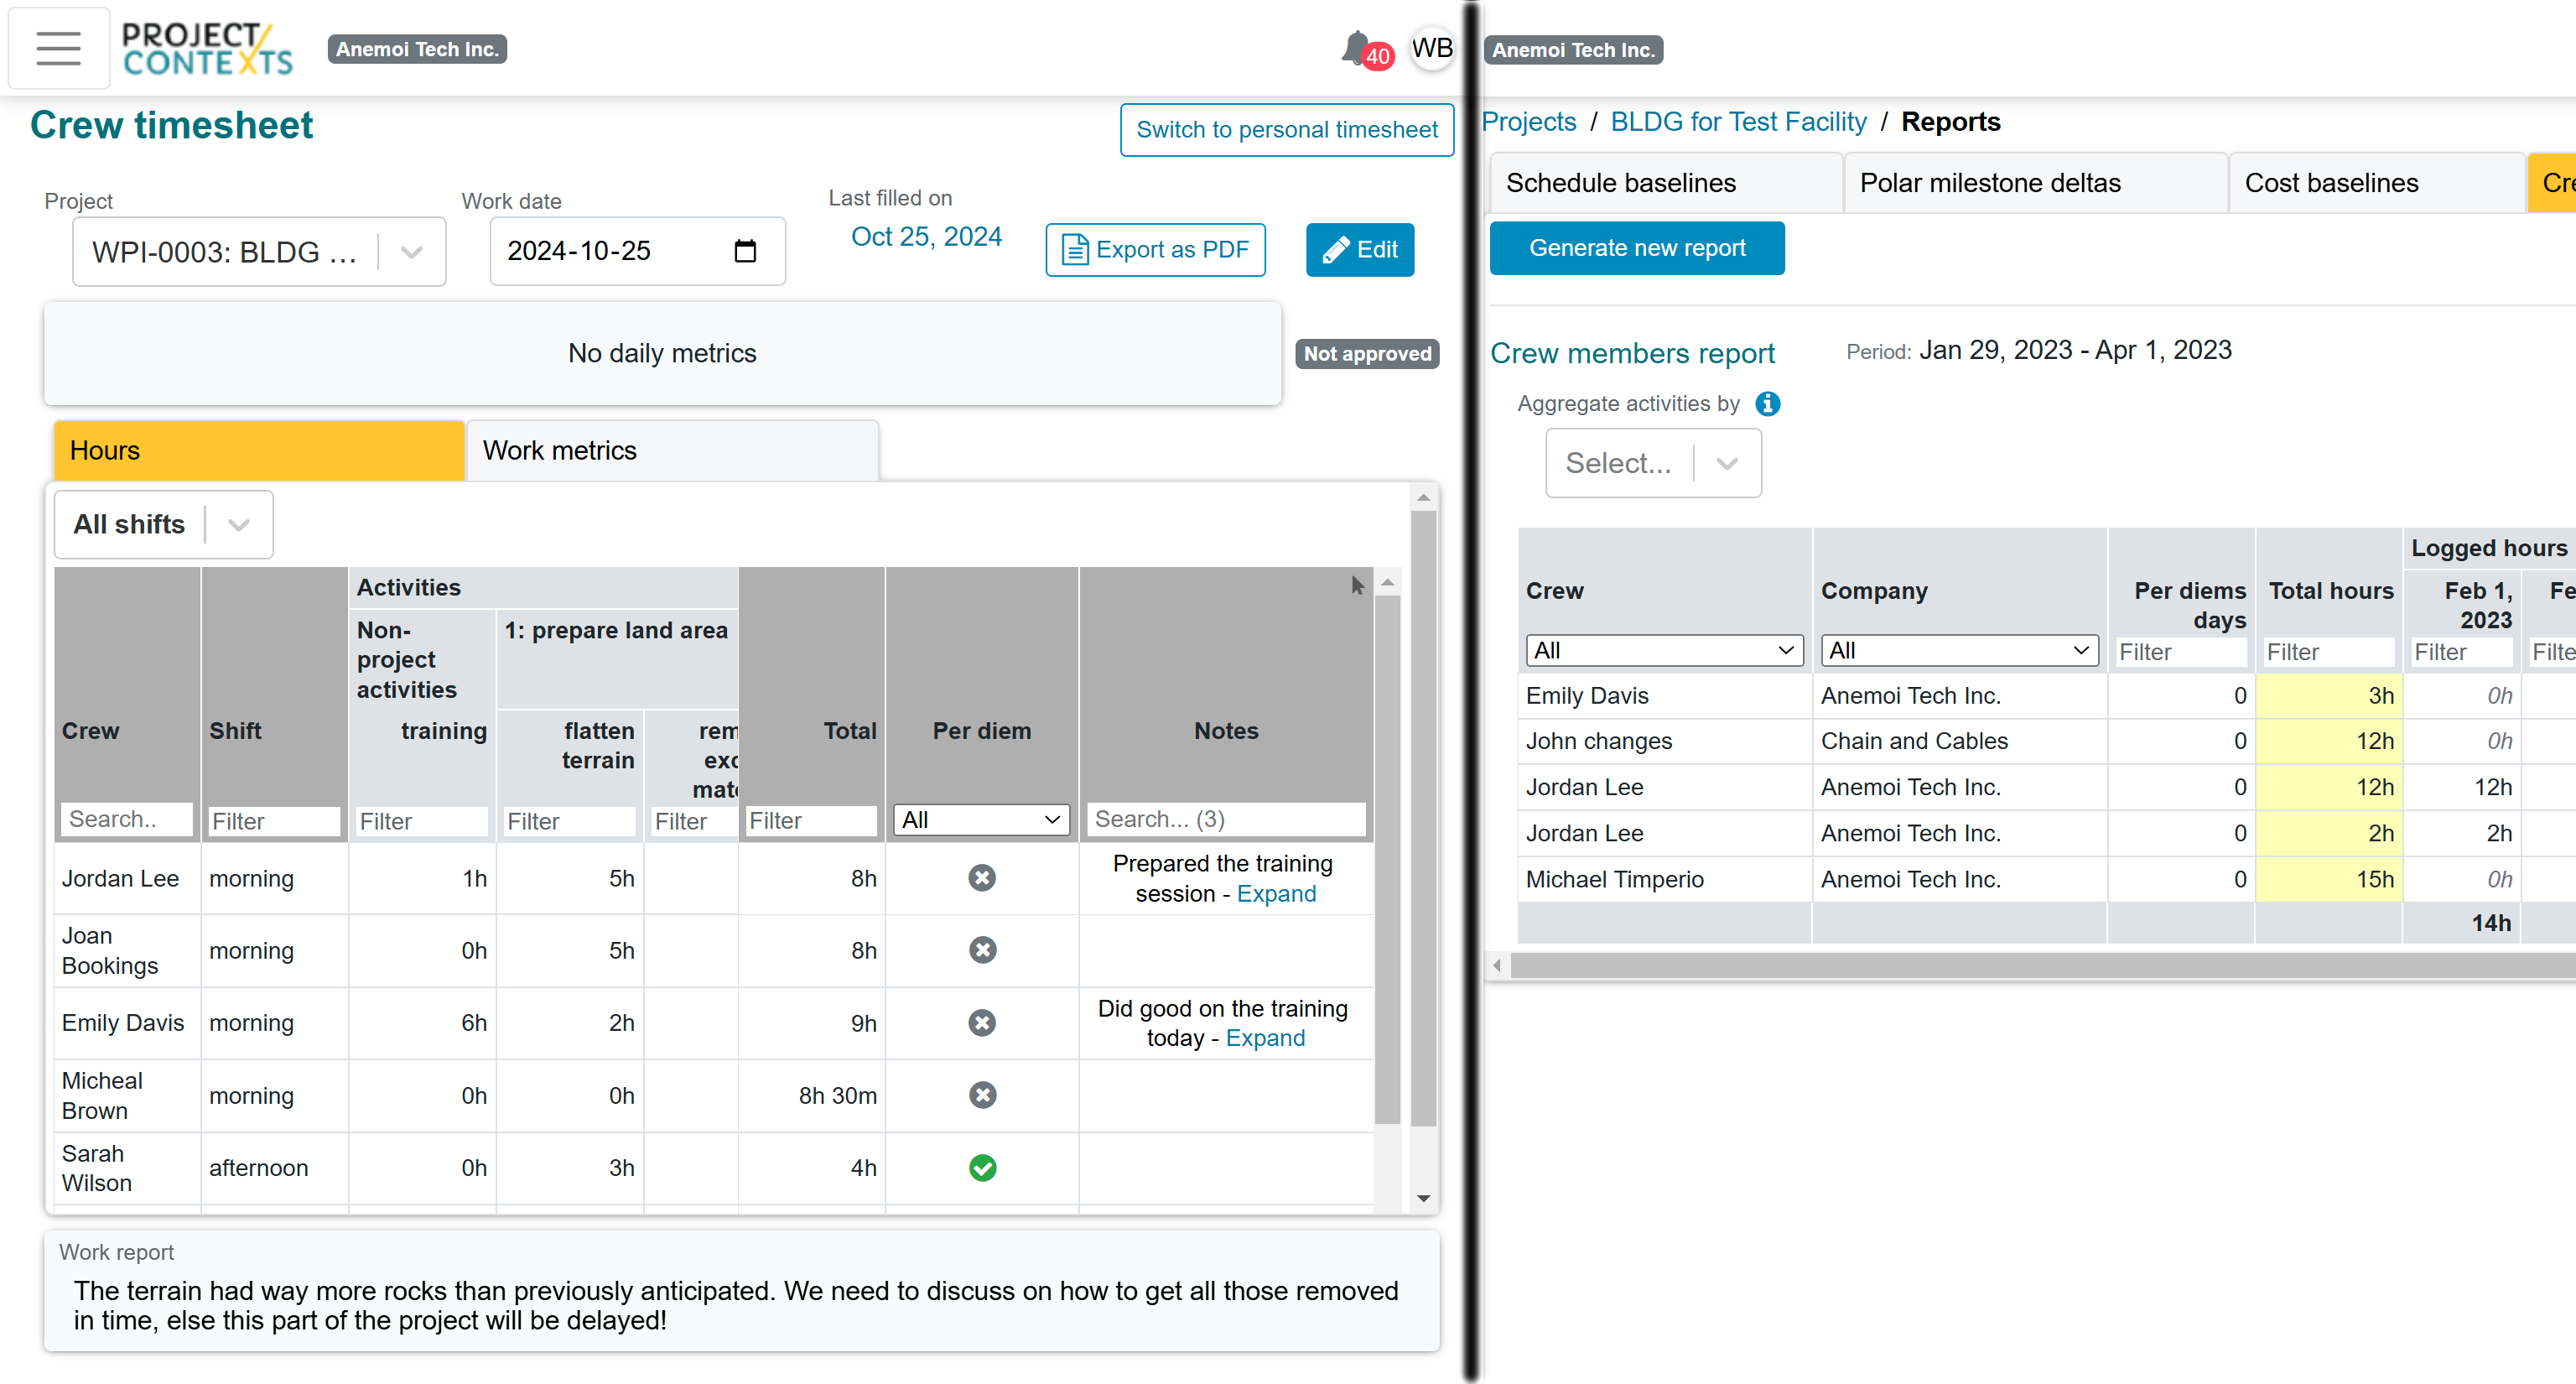The width and height of the screenshot is (2576, 1384).
Task: Click Sarah Wilson's green per diem checkmark
Action: pyautogui.click(x=983, y=1167)
